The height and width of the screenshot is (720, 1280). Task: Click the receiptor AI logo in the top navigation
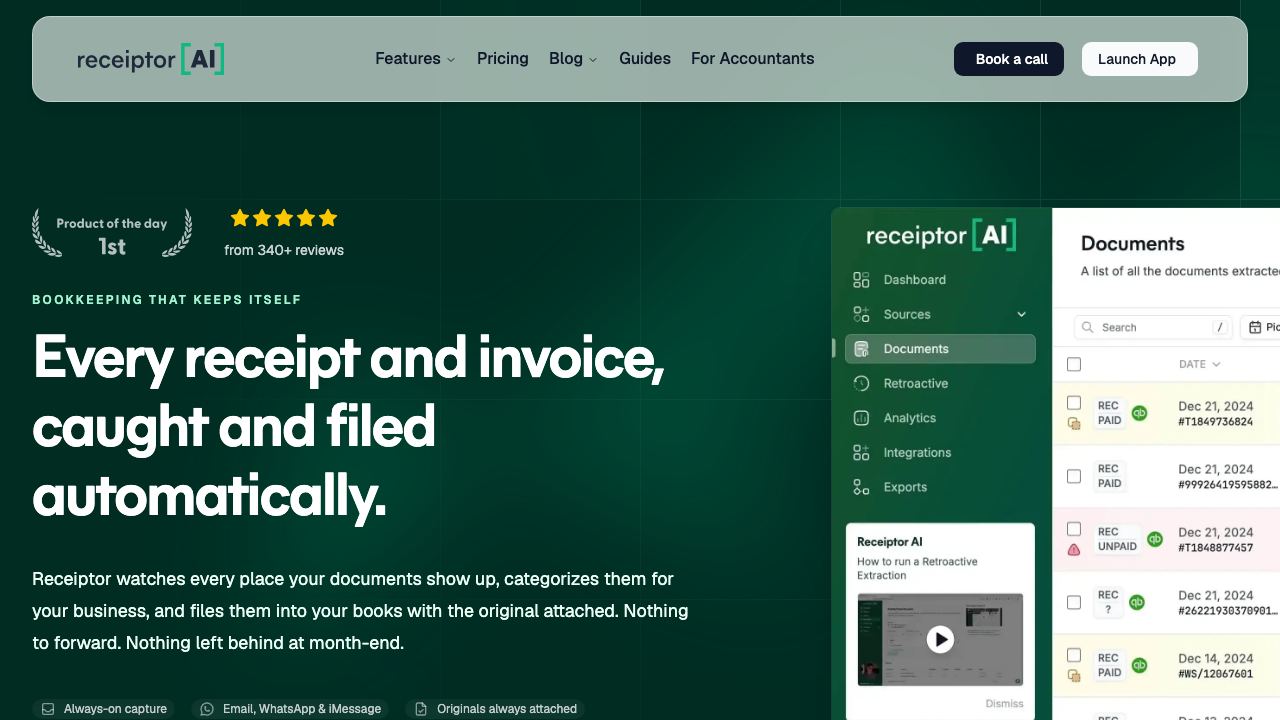tap(150, 59)
